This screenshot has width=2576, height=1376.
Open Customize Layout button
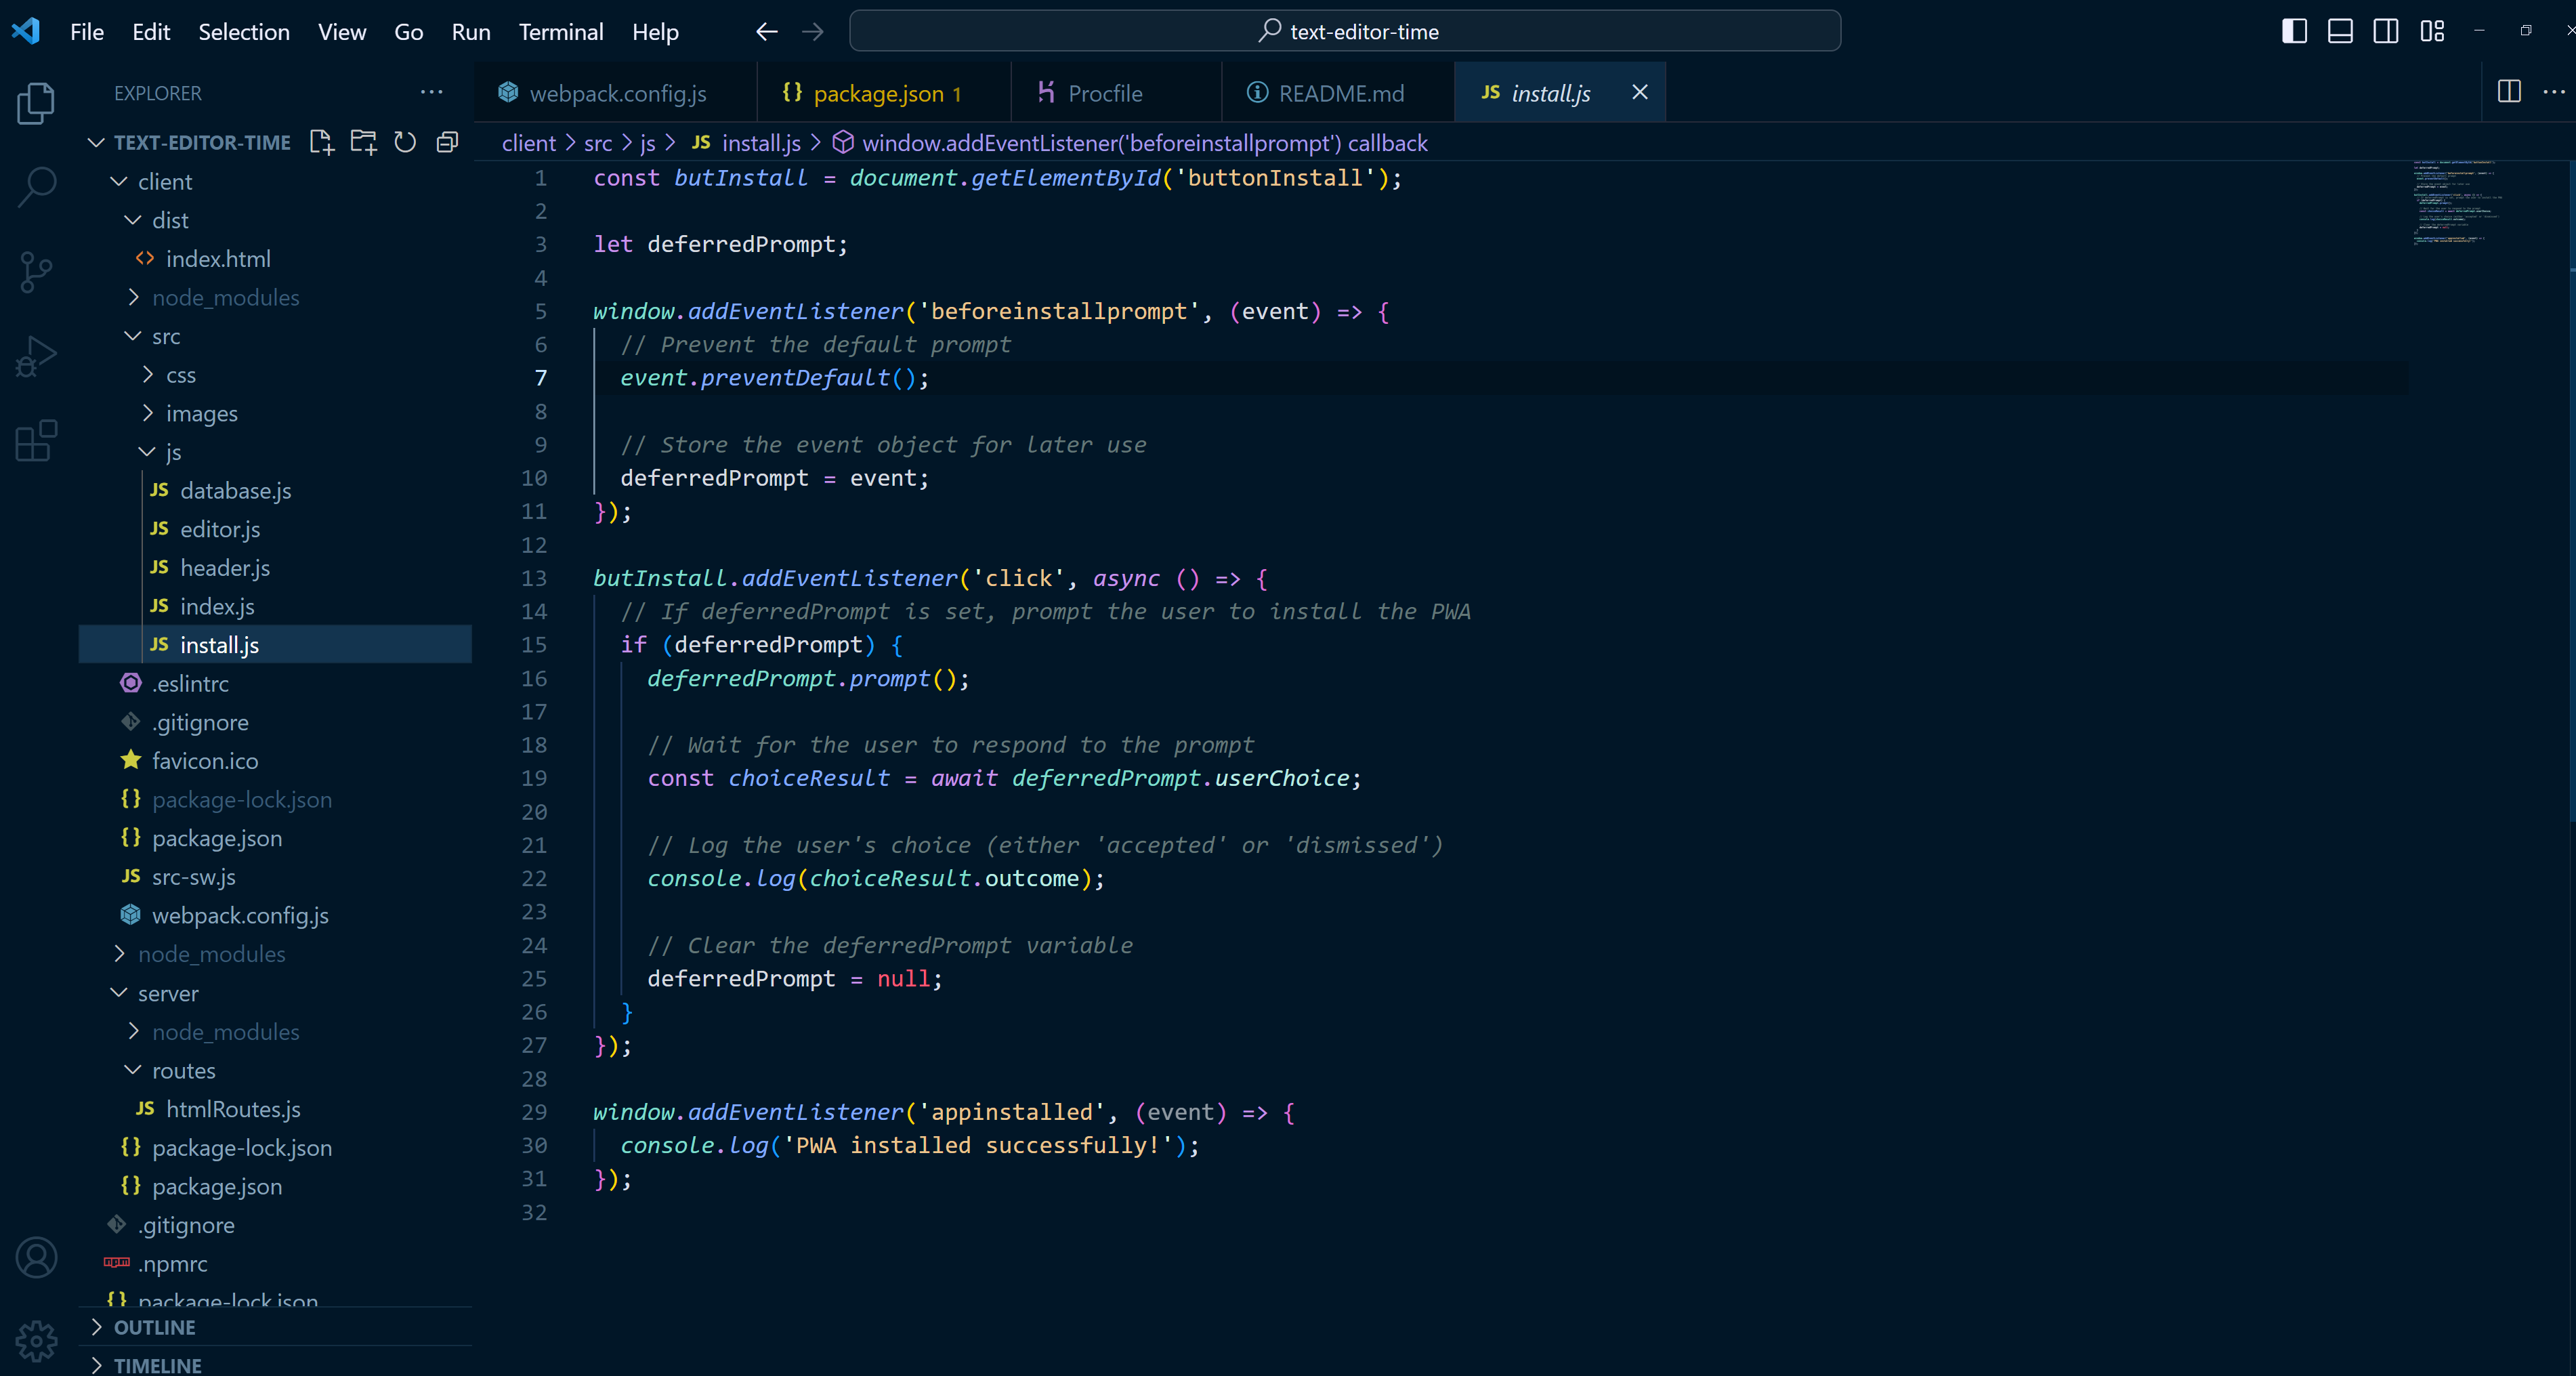coord(2432,31)
